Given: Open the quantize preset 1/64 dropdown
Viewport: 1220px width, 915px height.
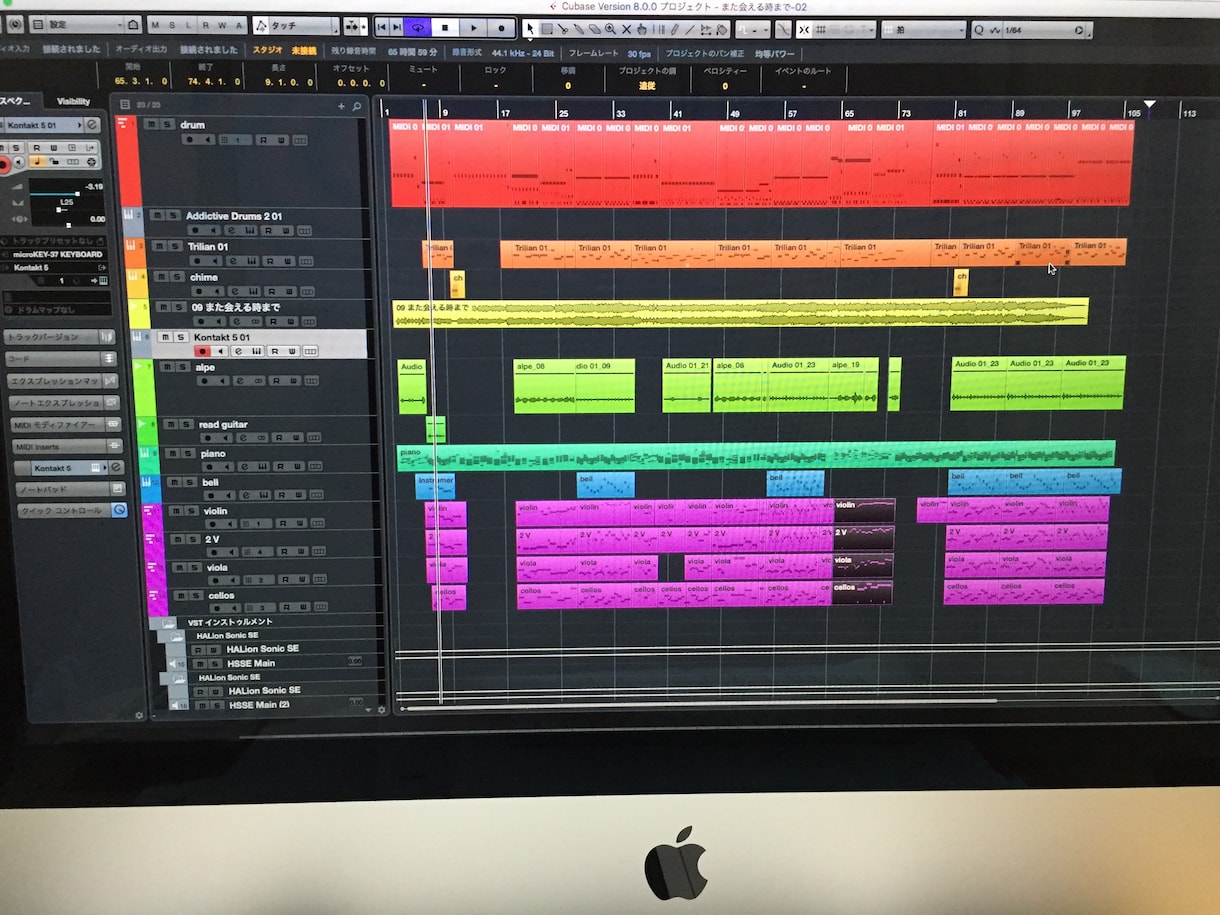Looking at the screenshot, I should pyautogui.click(x=1039, y=31).
